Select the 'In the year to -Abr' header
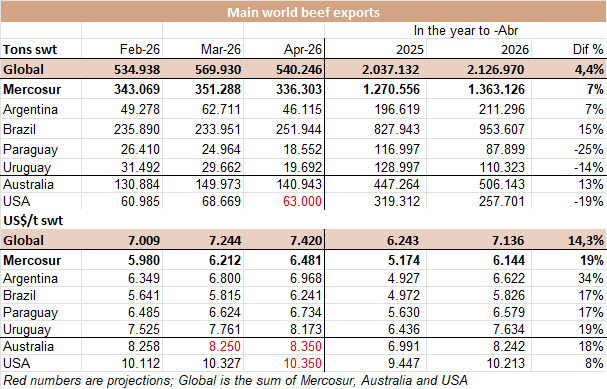The height and width of the screenshot is (389, 607). tap(466, 30)
